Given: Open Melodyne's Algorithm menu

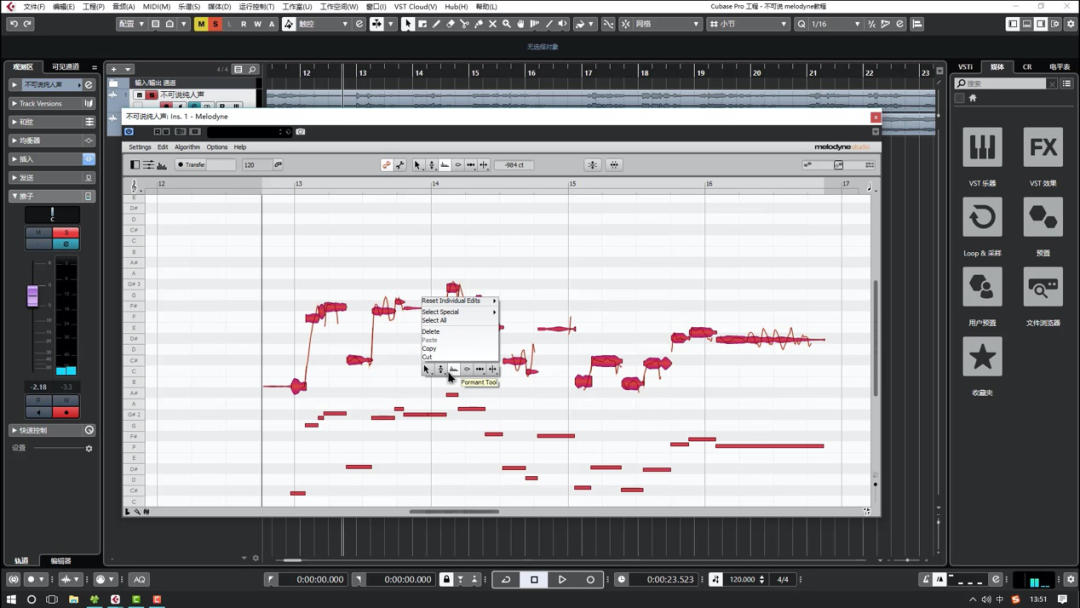Looking at the screenshot, I should [187, 147].
